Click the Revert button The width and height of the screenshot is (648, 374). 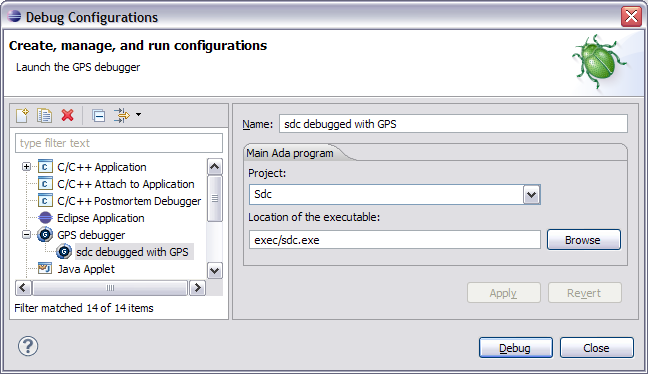(585, 293)
